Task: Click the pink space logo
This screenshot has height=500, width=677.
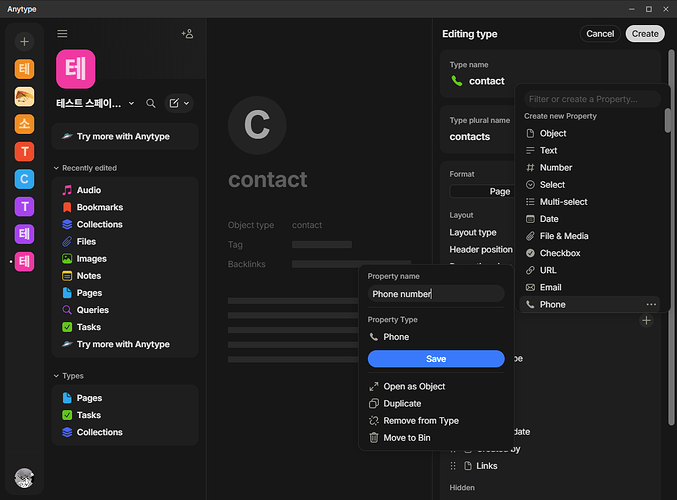Action: coord(76,69)
